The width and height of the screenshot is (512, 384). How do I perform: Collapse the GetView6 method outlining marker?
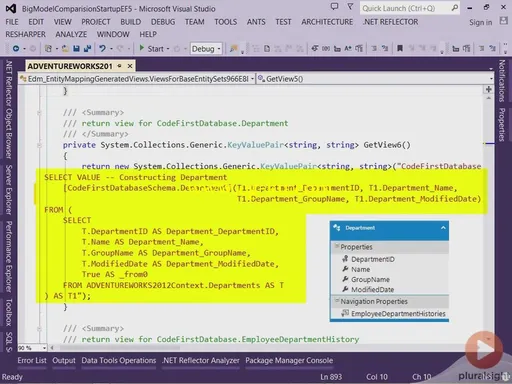click(39, 145)
